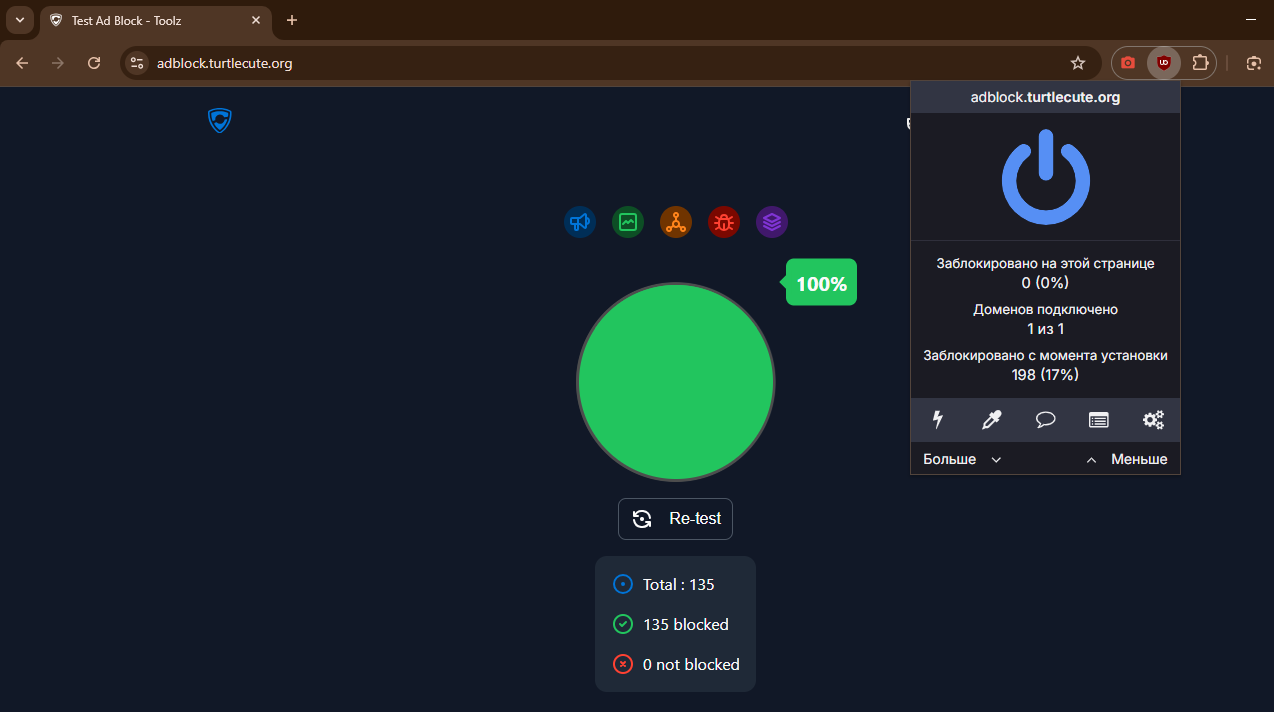Image resolution: width=1274 pixels, height=712 pixels.
Task: Enter element zapper mode (lightning icon)
Action: click(938, 420)
